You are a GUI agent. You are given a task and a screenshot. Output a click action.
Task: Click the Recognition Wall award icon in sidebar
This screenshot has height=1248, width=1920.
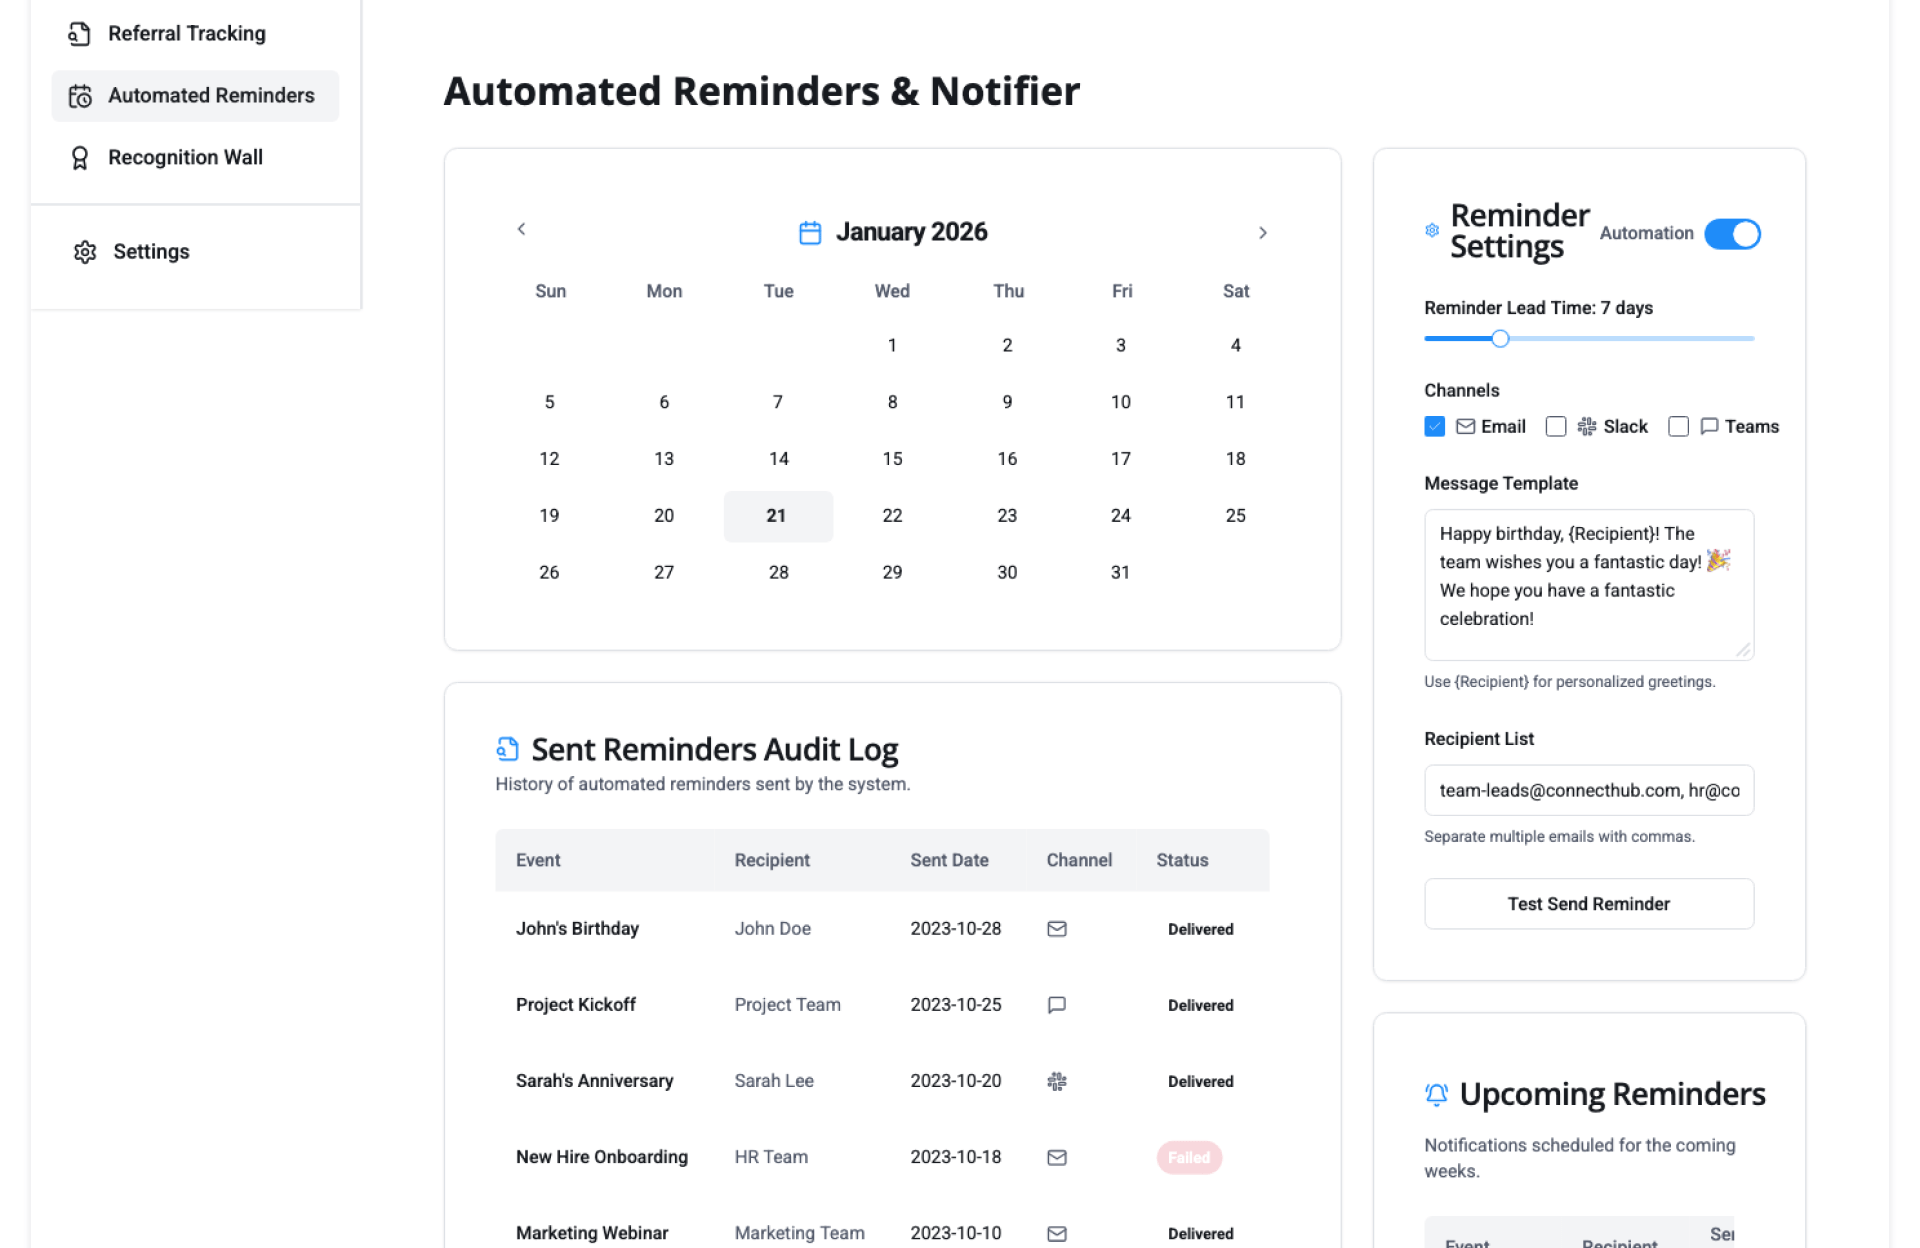[x=80, y=158]
